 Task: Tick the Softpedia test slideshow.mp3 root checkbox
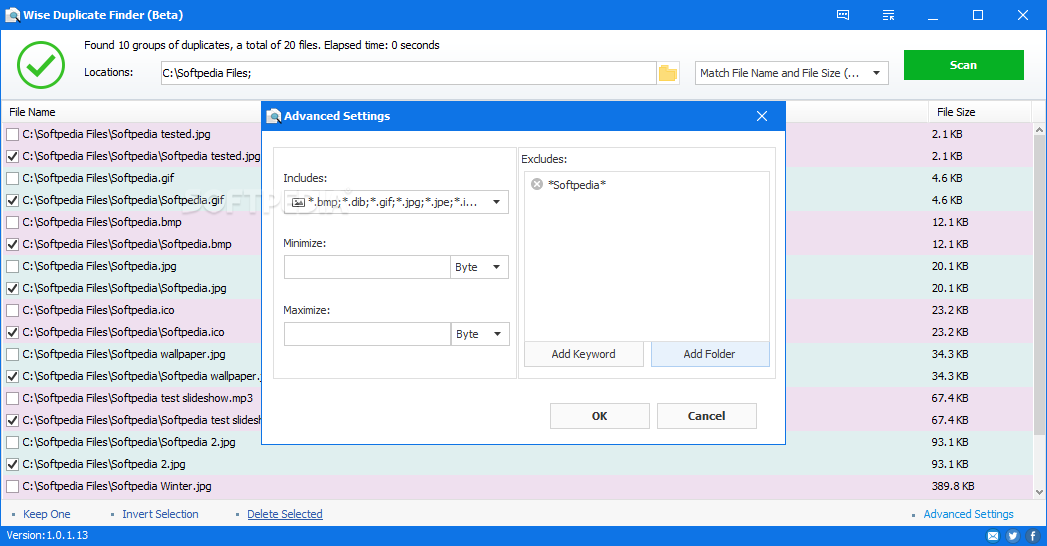coord(12,398)
